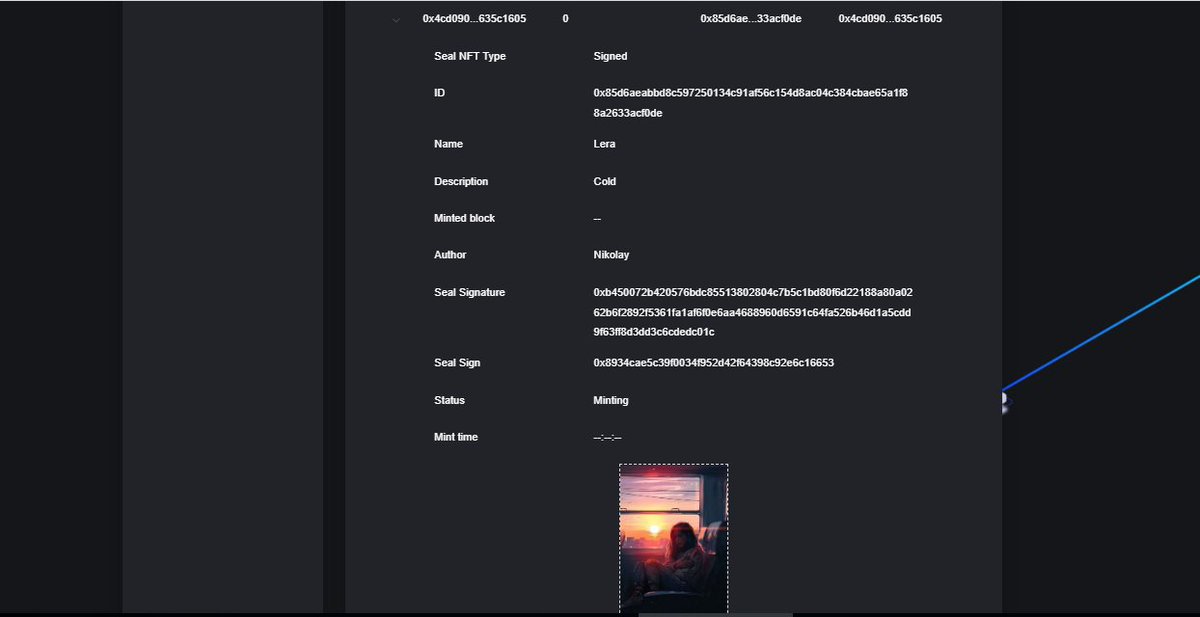The height and width of the screenshot is (617, 1200).
Task: Click the Seal NFT Type label
Action: pyautogui.click(x=470, y=57)
